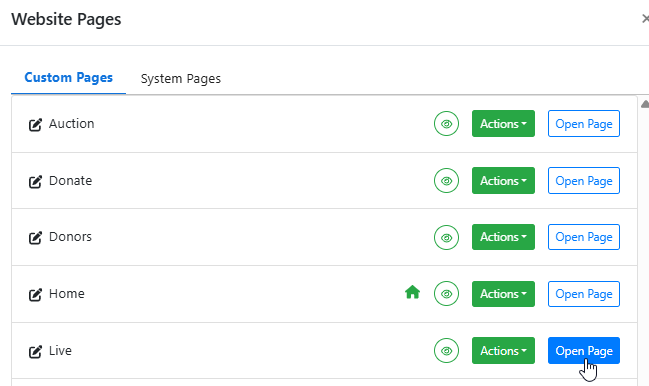The height and width of the screenshot is (386, 649).
Task: Select the Custom Pages tab
Action: pyautogui.click(x=68, y=78)
